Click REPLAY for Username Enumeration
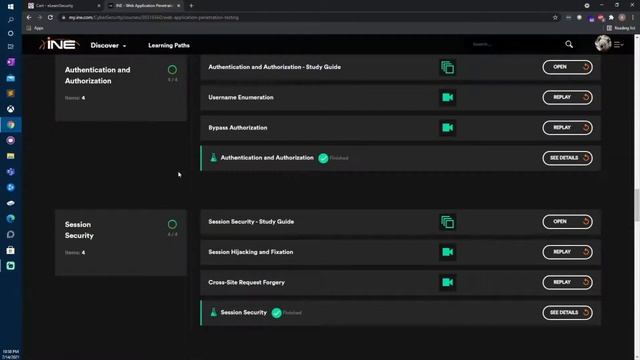 click(x=567, y=97)
